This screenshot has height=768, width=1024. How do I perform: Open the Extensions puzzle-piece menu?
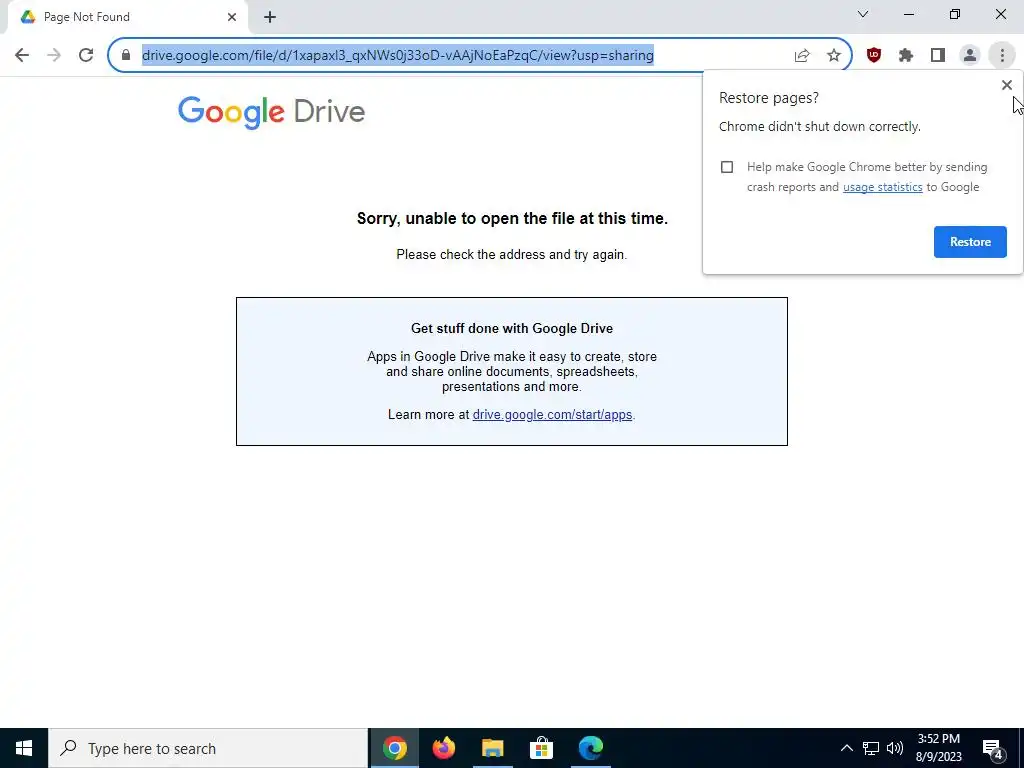click(906, 56)
